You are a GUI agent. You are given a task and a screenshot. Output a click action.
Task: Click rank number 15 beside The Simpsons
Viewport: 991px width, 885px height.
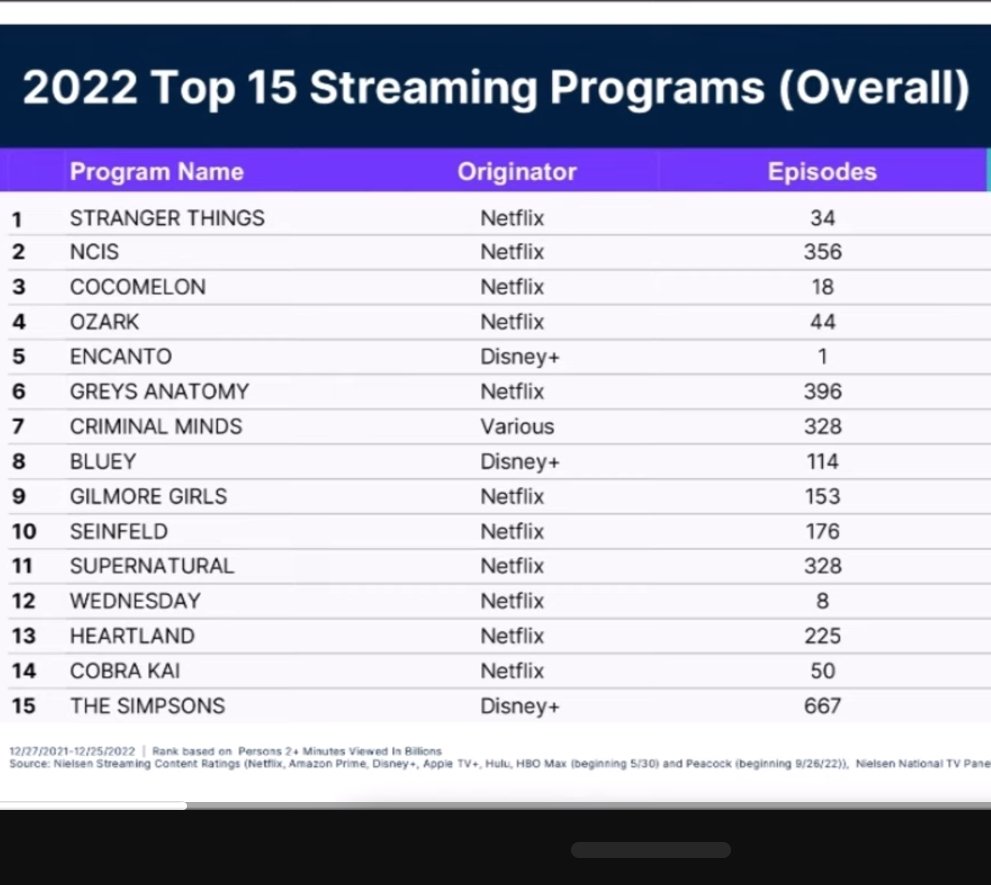coord(23,706)
